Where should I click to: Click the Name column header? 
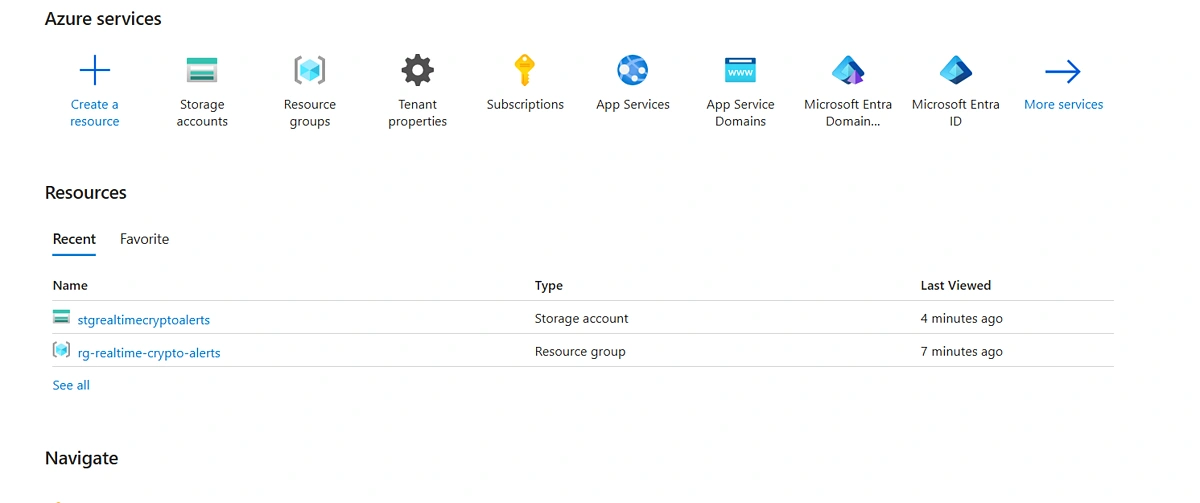[x=70, y=286]
